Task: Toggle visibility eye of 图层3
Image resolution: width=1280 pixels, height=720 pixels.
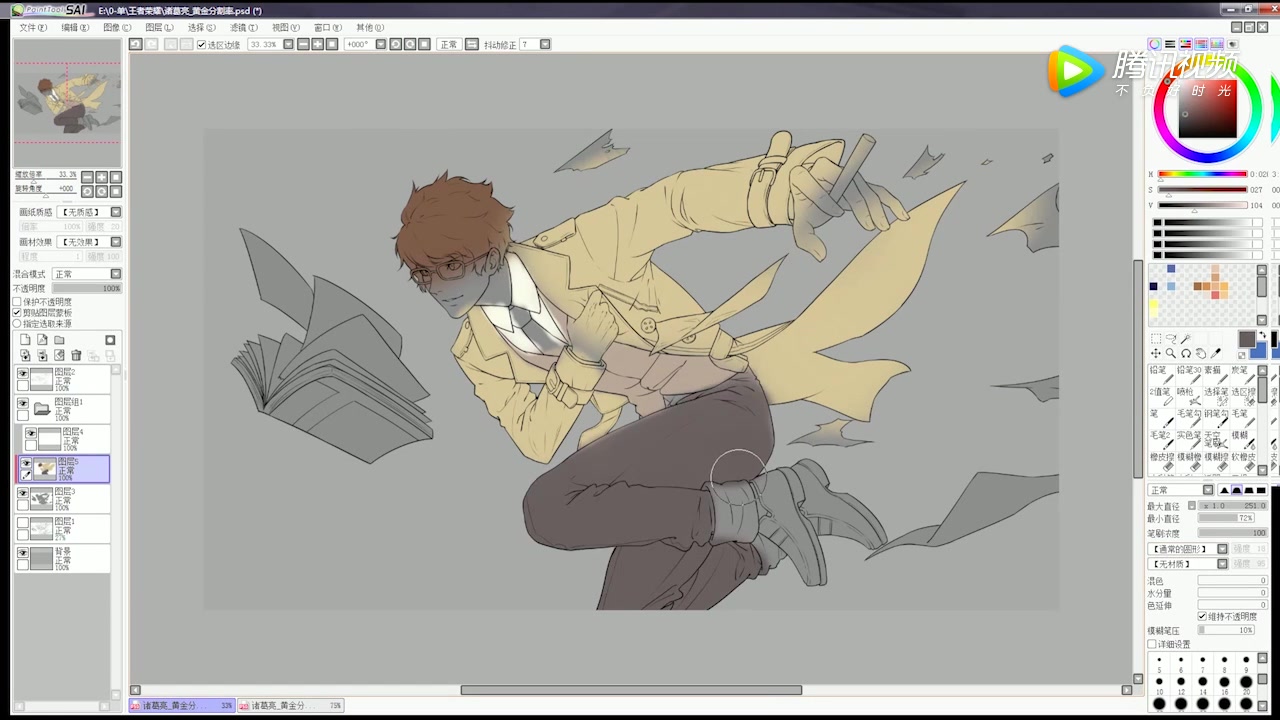Action: (23, 494)
